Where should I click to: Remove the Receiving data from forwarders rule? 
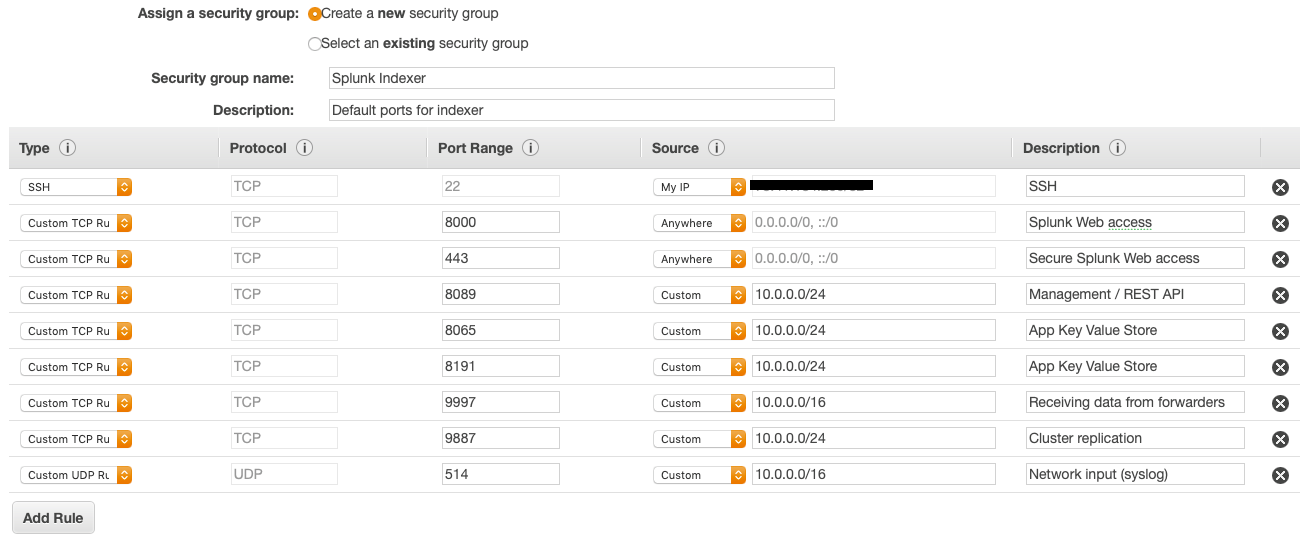tap(1280, 403)
